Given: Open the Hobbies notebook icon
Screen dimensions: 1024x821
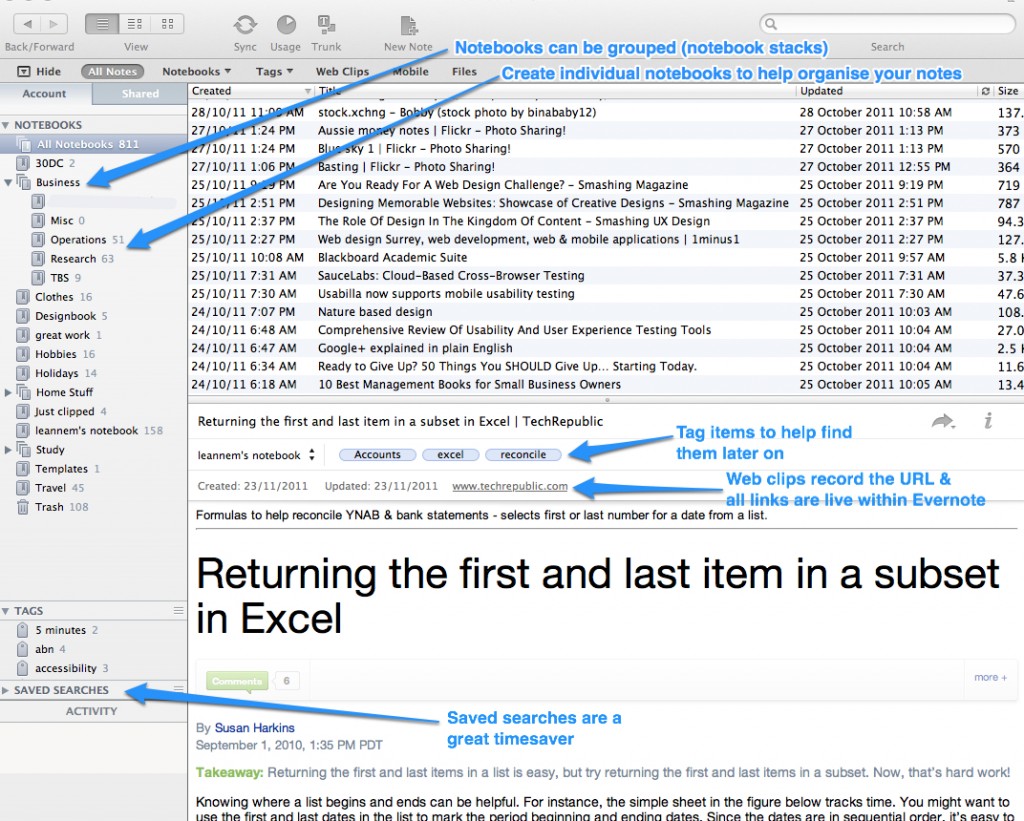Looking at the screenshot, I should [x=23, y=354].
